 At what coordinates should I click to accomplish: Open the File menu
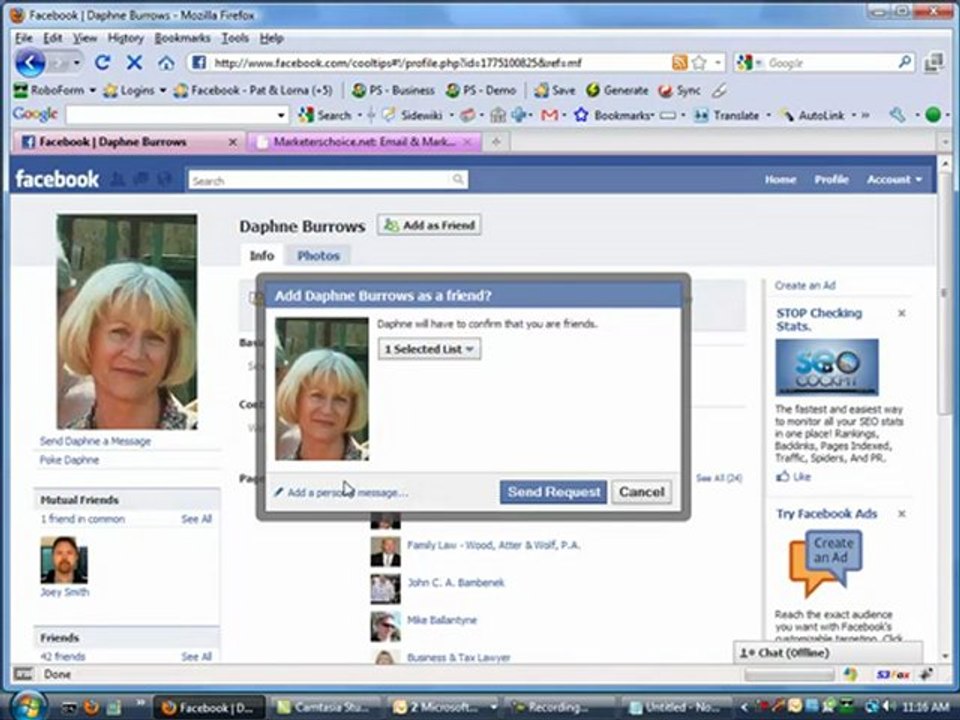point(23,38)
